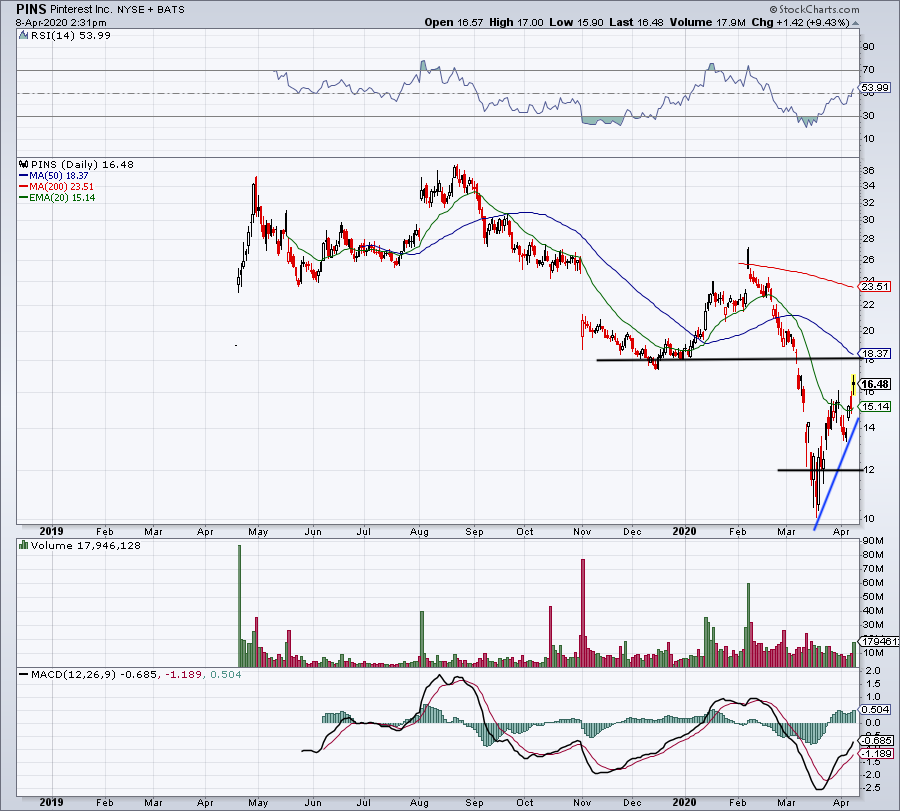The width and height of the screenshot is (900, 811).
Task: Click the 2020 label on price chart time axis
Action: 684,531
